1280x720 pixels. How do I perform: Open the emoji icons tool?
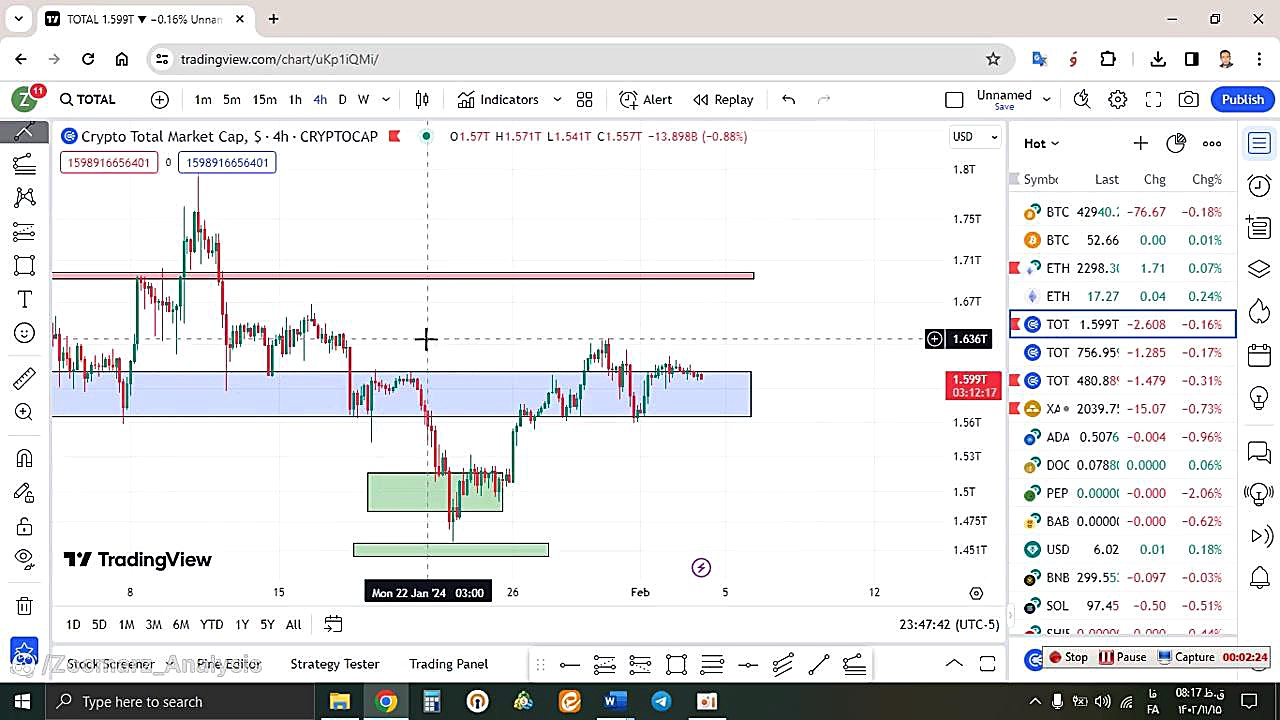click(x=24, y=333)
